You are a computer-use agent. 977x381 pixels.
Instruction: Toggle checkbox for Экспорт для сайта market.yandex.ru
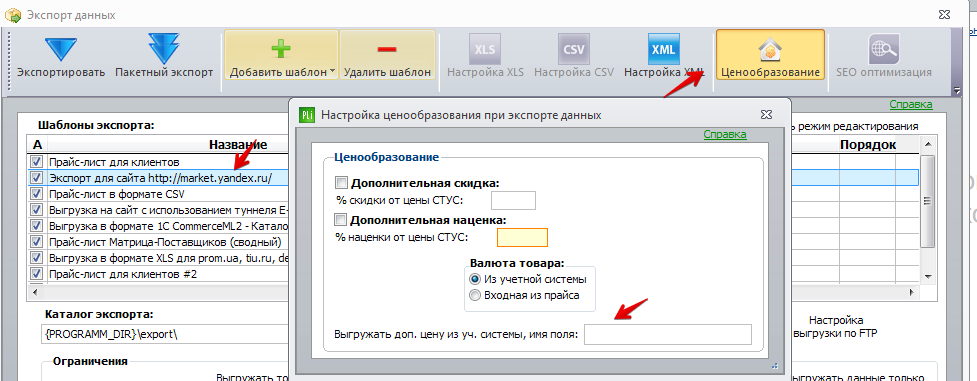[36, 178]
